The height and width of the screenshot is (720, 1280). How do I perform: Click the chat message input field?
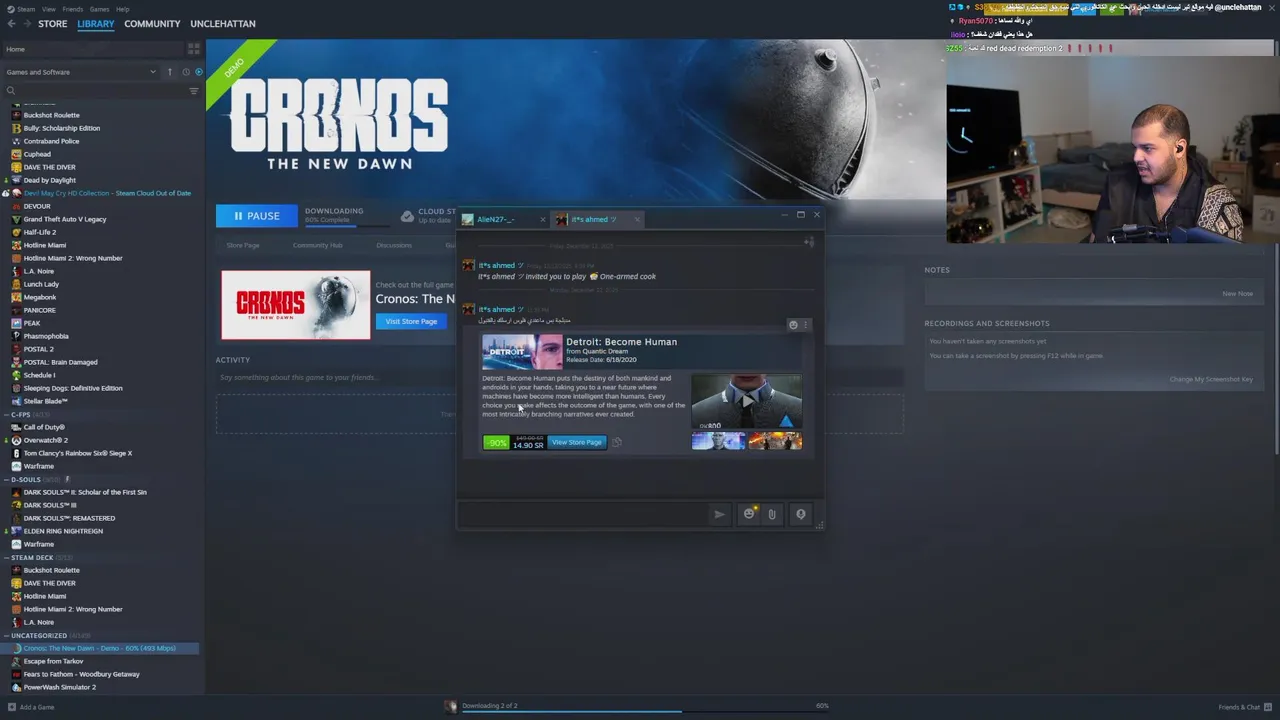pos(582,514)
